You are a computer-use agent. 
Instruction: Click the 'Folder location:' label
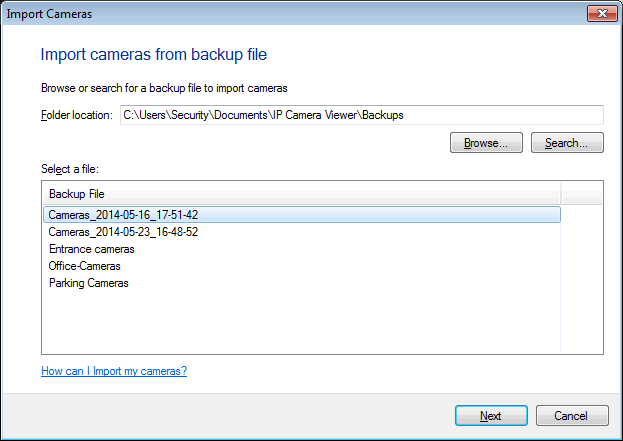click(77, 115)
